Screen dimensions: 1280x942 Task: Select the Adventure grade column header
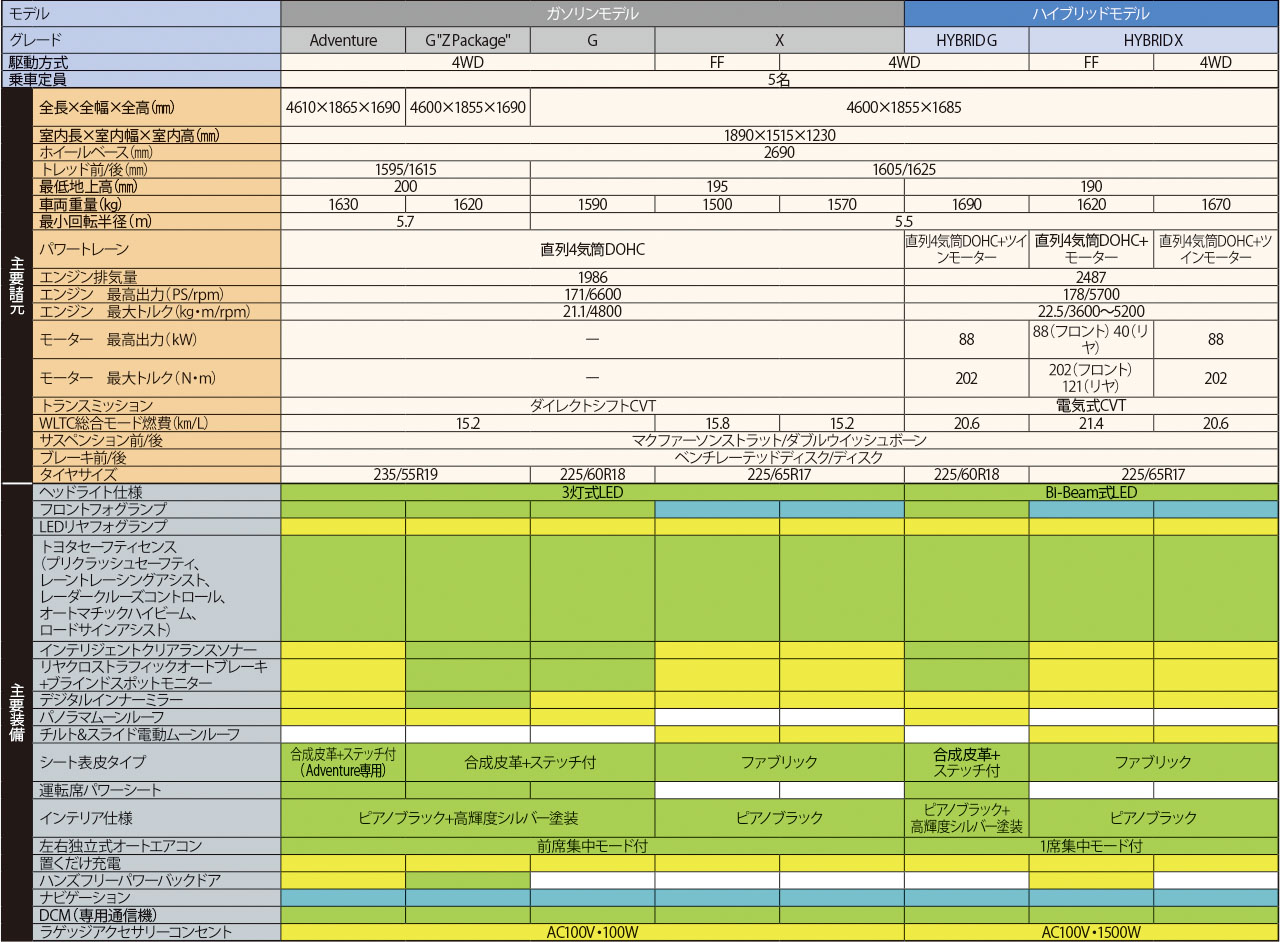coord(343,41)
